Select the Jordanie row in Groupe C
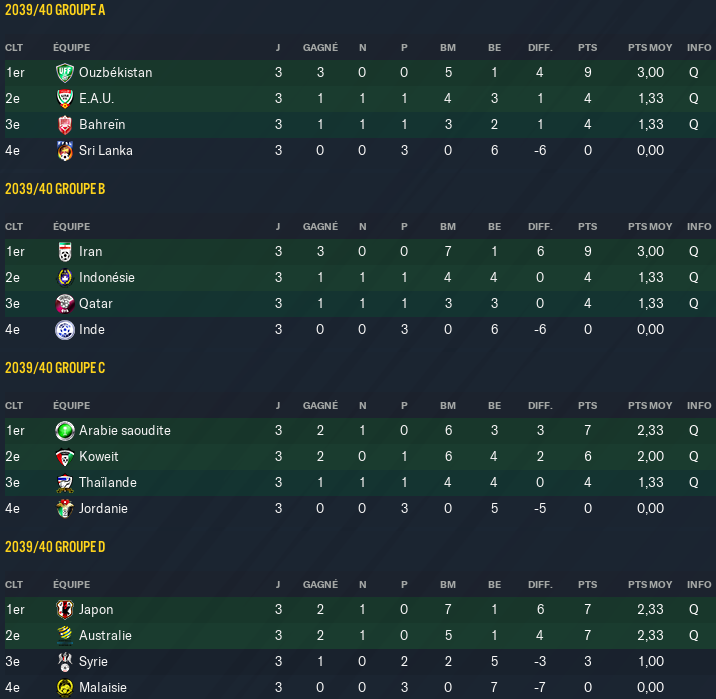716x699 pixels. click(x=360, y=509)
